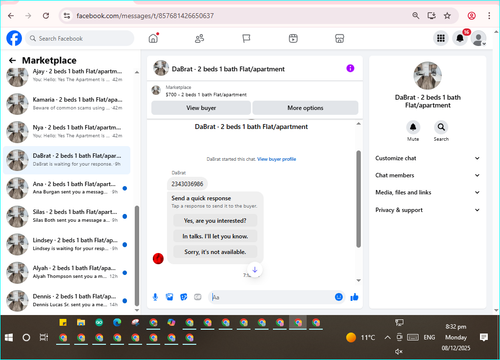Viewport: 500px width, 360px height.
Task: Open the Reels video icon
Action: point(293,39)
